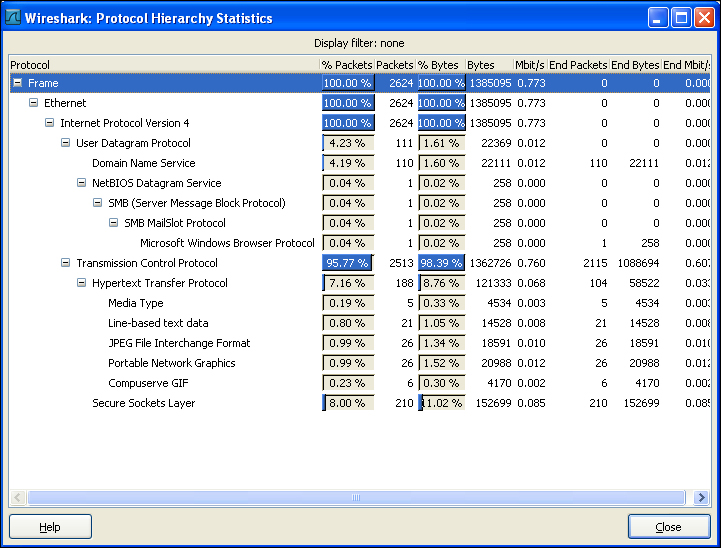Sort by the Mbit/s column header

(x=530, y=65)
